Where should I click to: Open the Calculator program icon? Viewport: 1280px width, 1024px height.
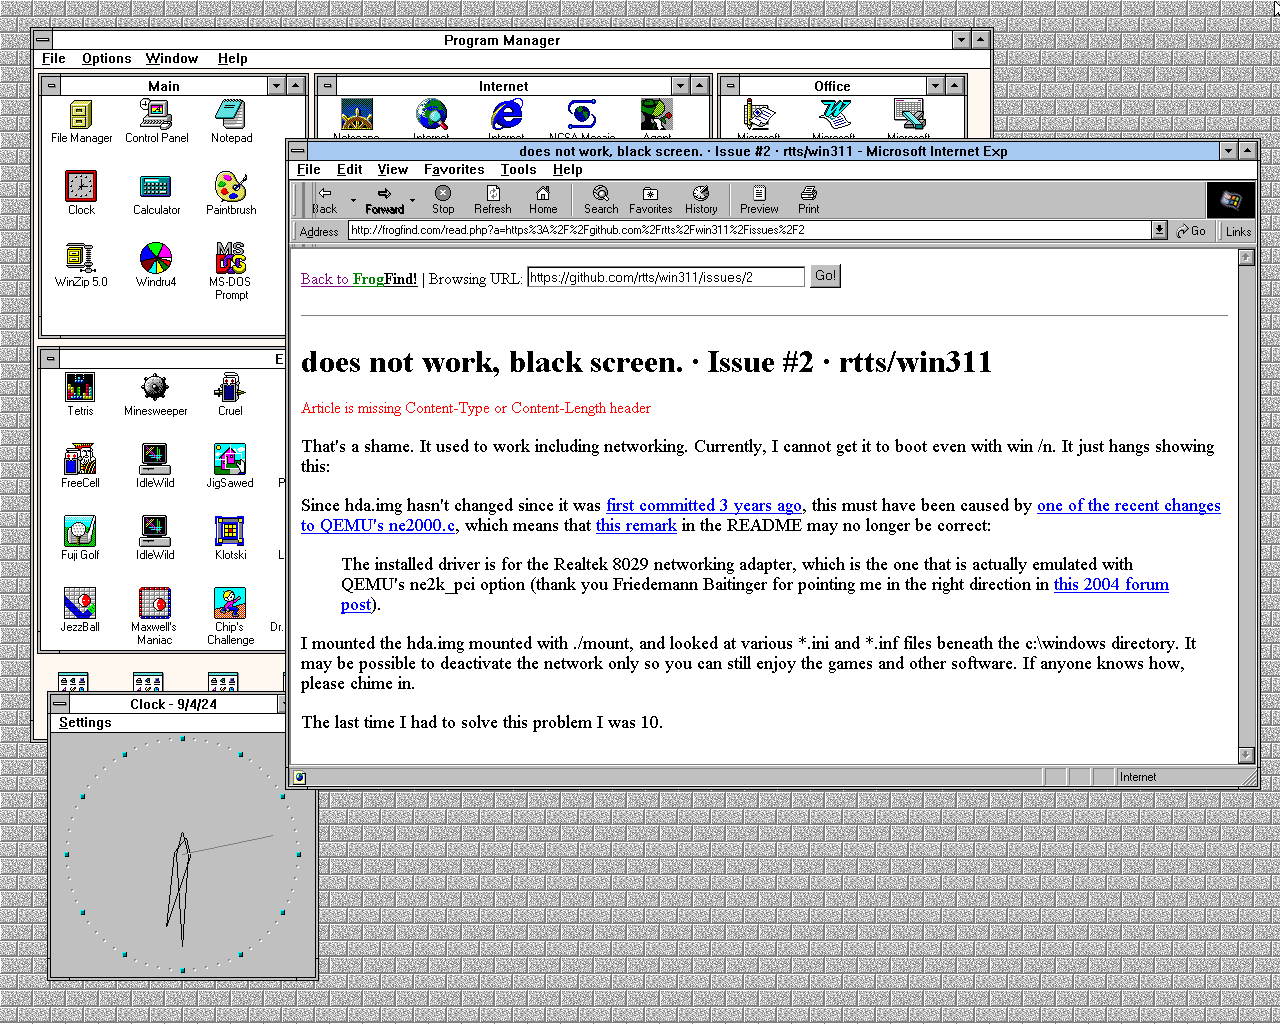point(156,188)
